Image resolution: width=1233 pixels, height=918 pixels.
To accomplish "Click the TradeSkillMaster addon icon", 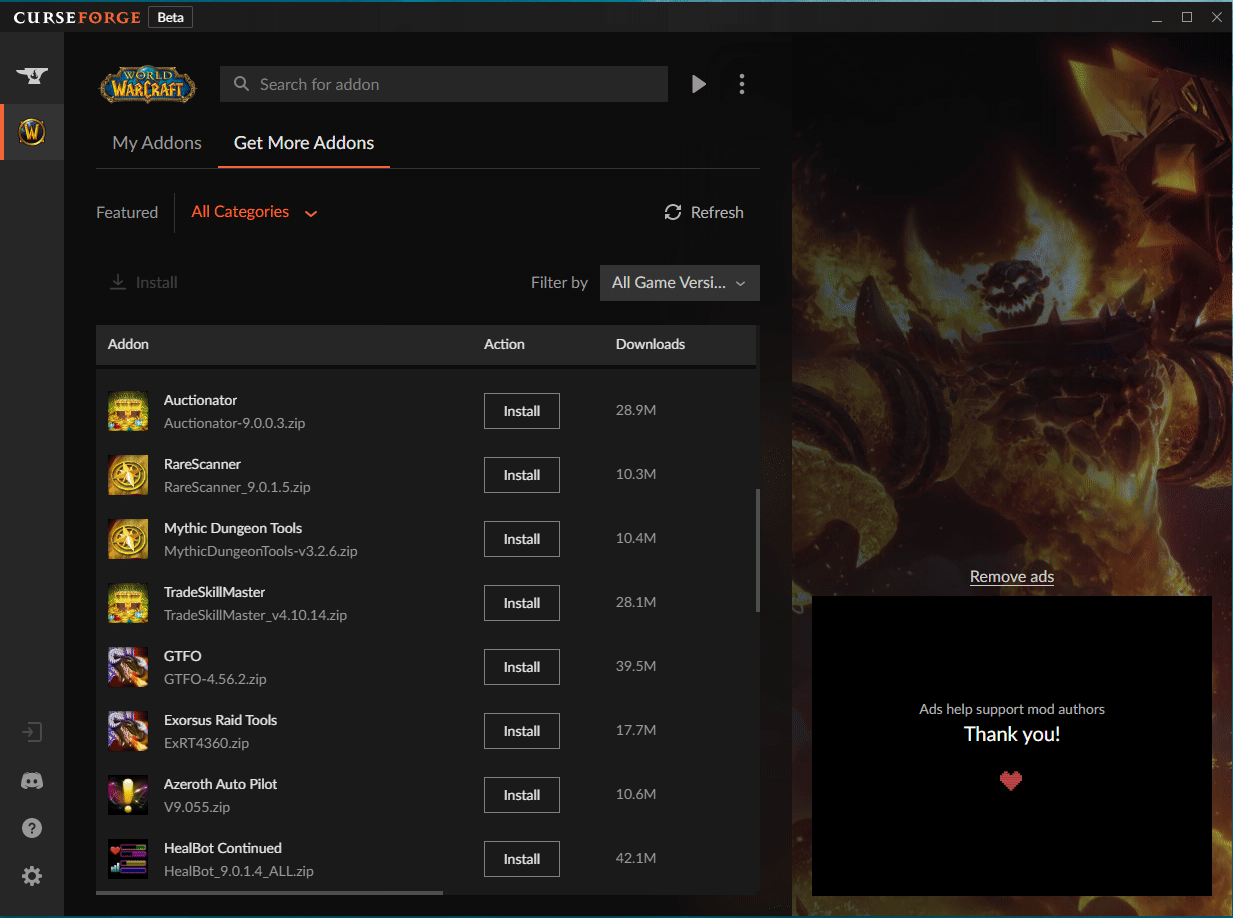I will pyautogui.click(x=128, y=603).
